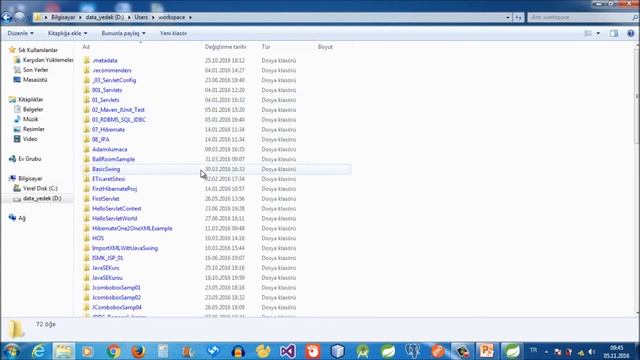This screenshot has width=640, height=360.
Task: Select the JcomboboxSamp01 folder
Action: (x=116, y=288)
